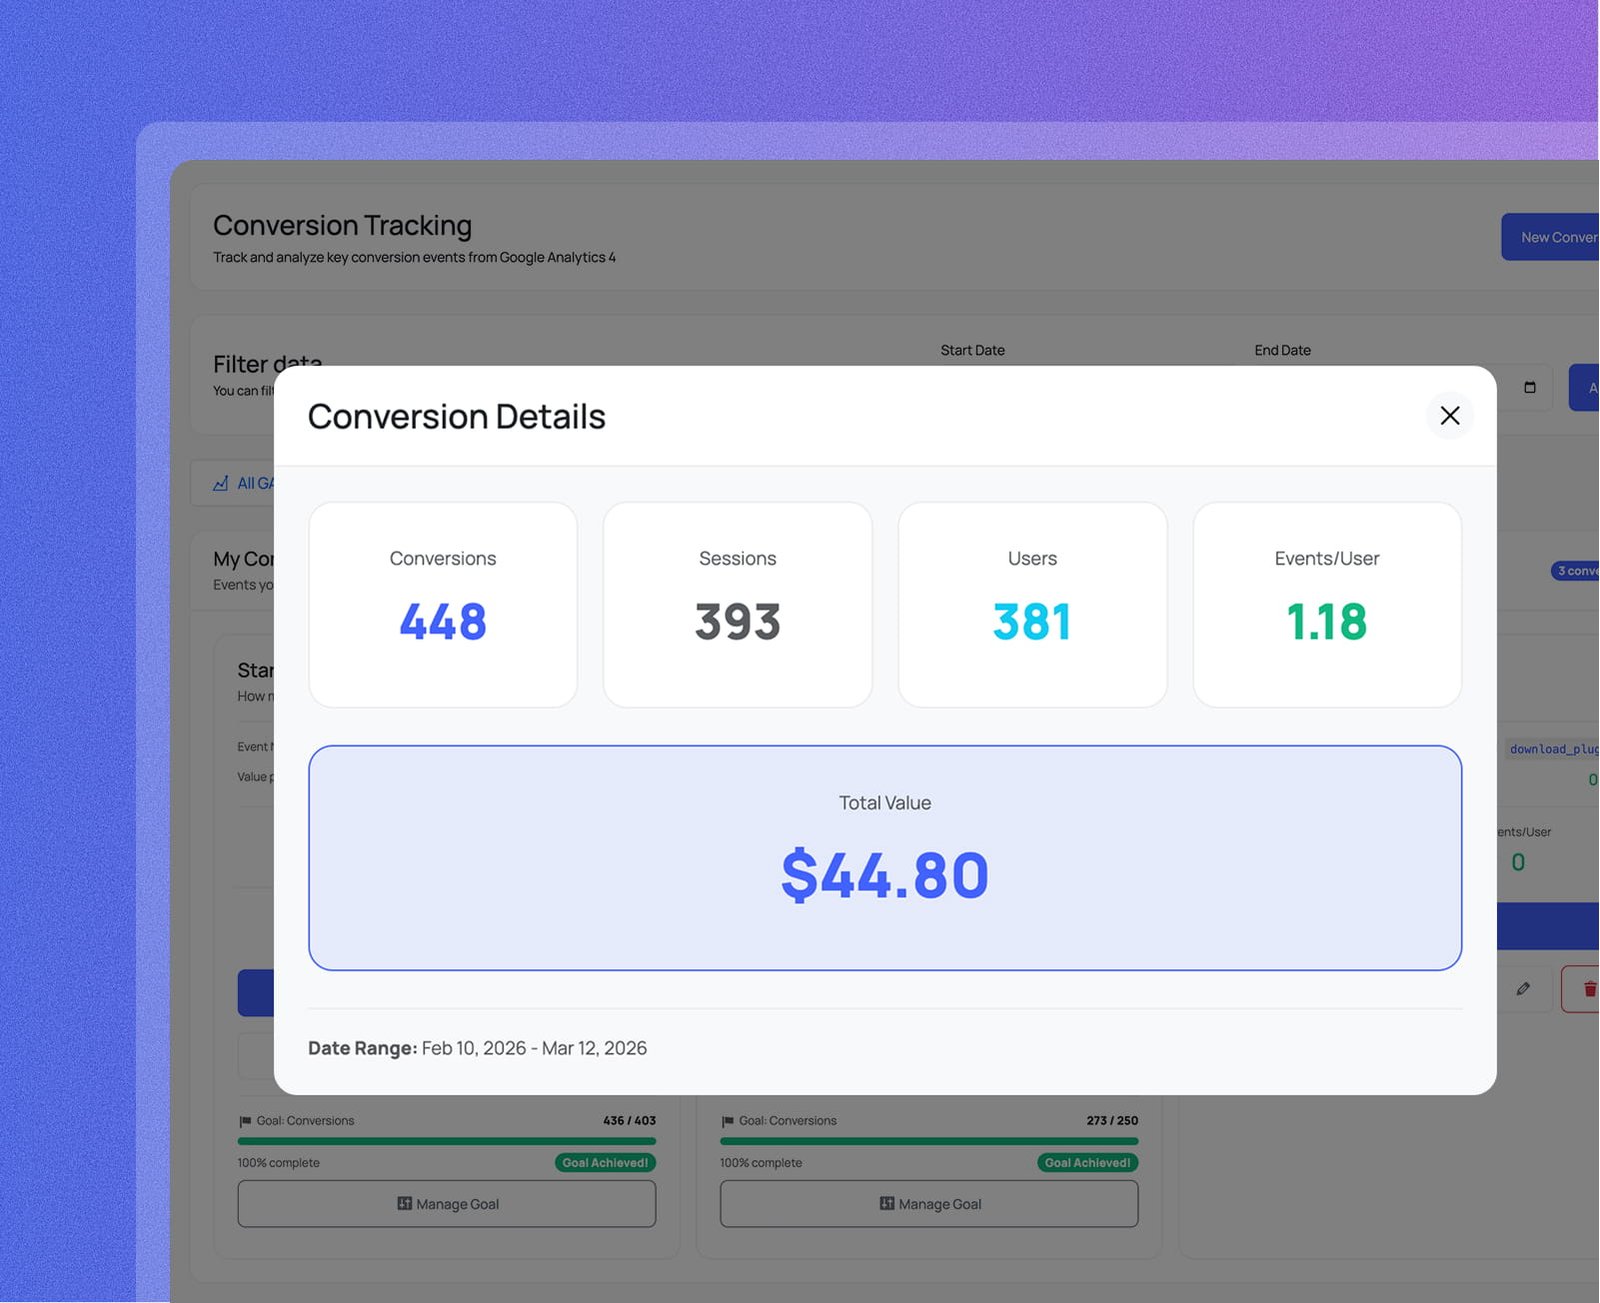The height and width of the screenshot is (1303, 1600).
Task: Click the flag icon on the 273/250 goal card
Action: coord(726,1120)
